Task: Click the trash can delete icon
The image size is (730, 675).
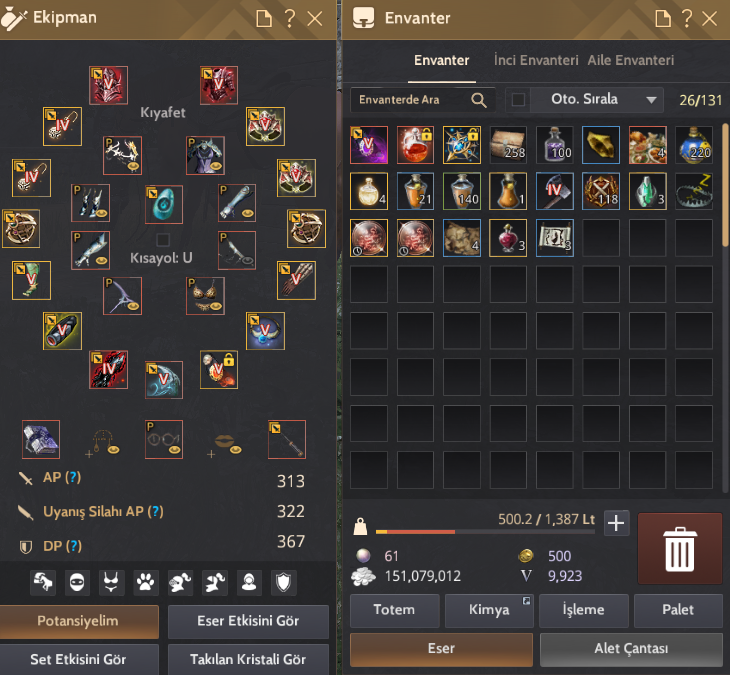Action: [x=680, y=549]
